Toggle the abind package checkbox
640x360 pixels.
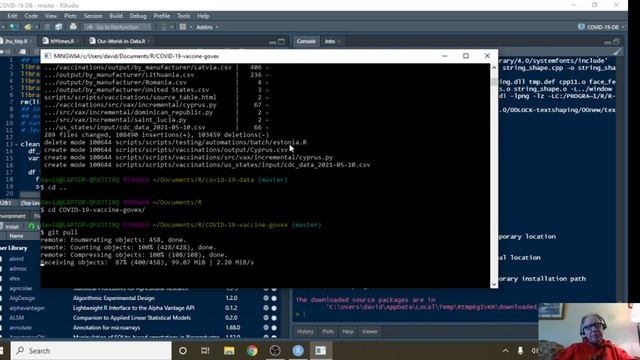(x=2, y=259)
